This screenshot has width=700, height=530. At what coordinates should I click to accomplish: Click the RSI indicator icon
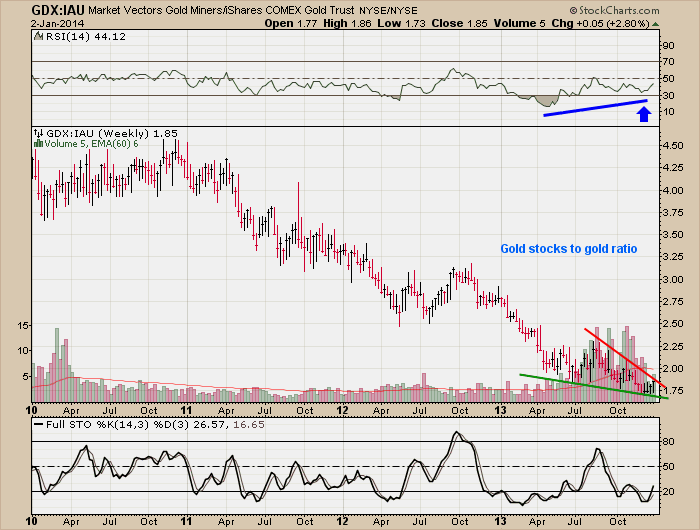[x=39, y=36]
